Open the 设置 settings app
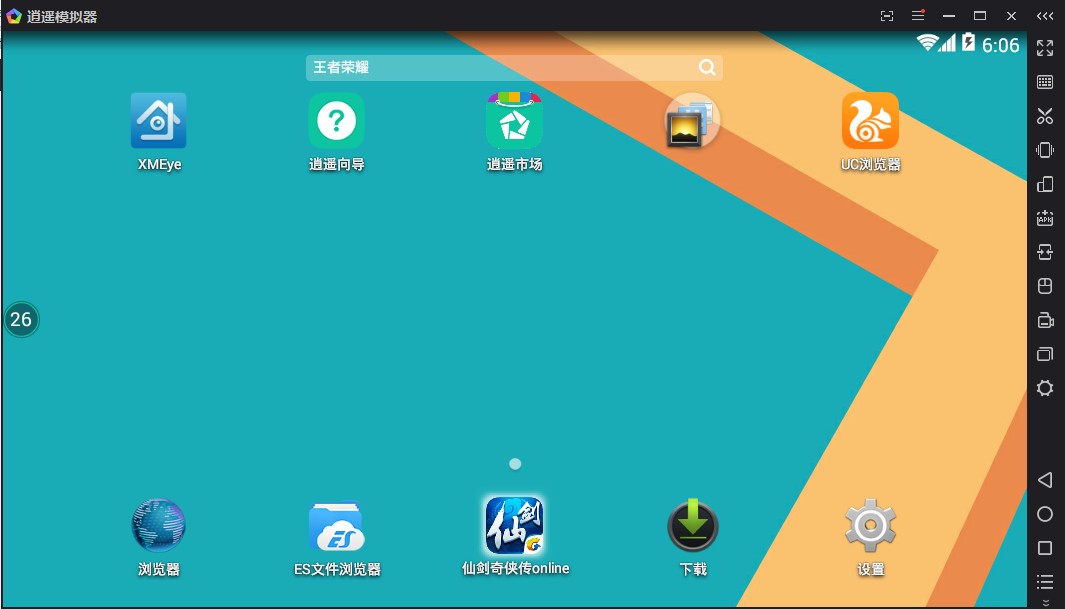 (870, 525)
